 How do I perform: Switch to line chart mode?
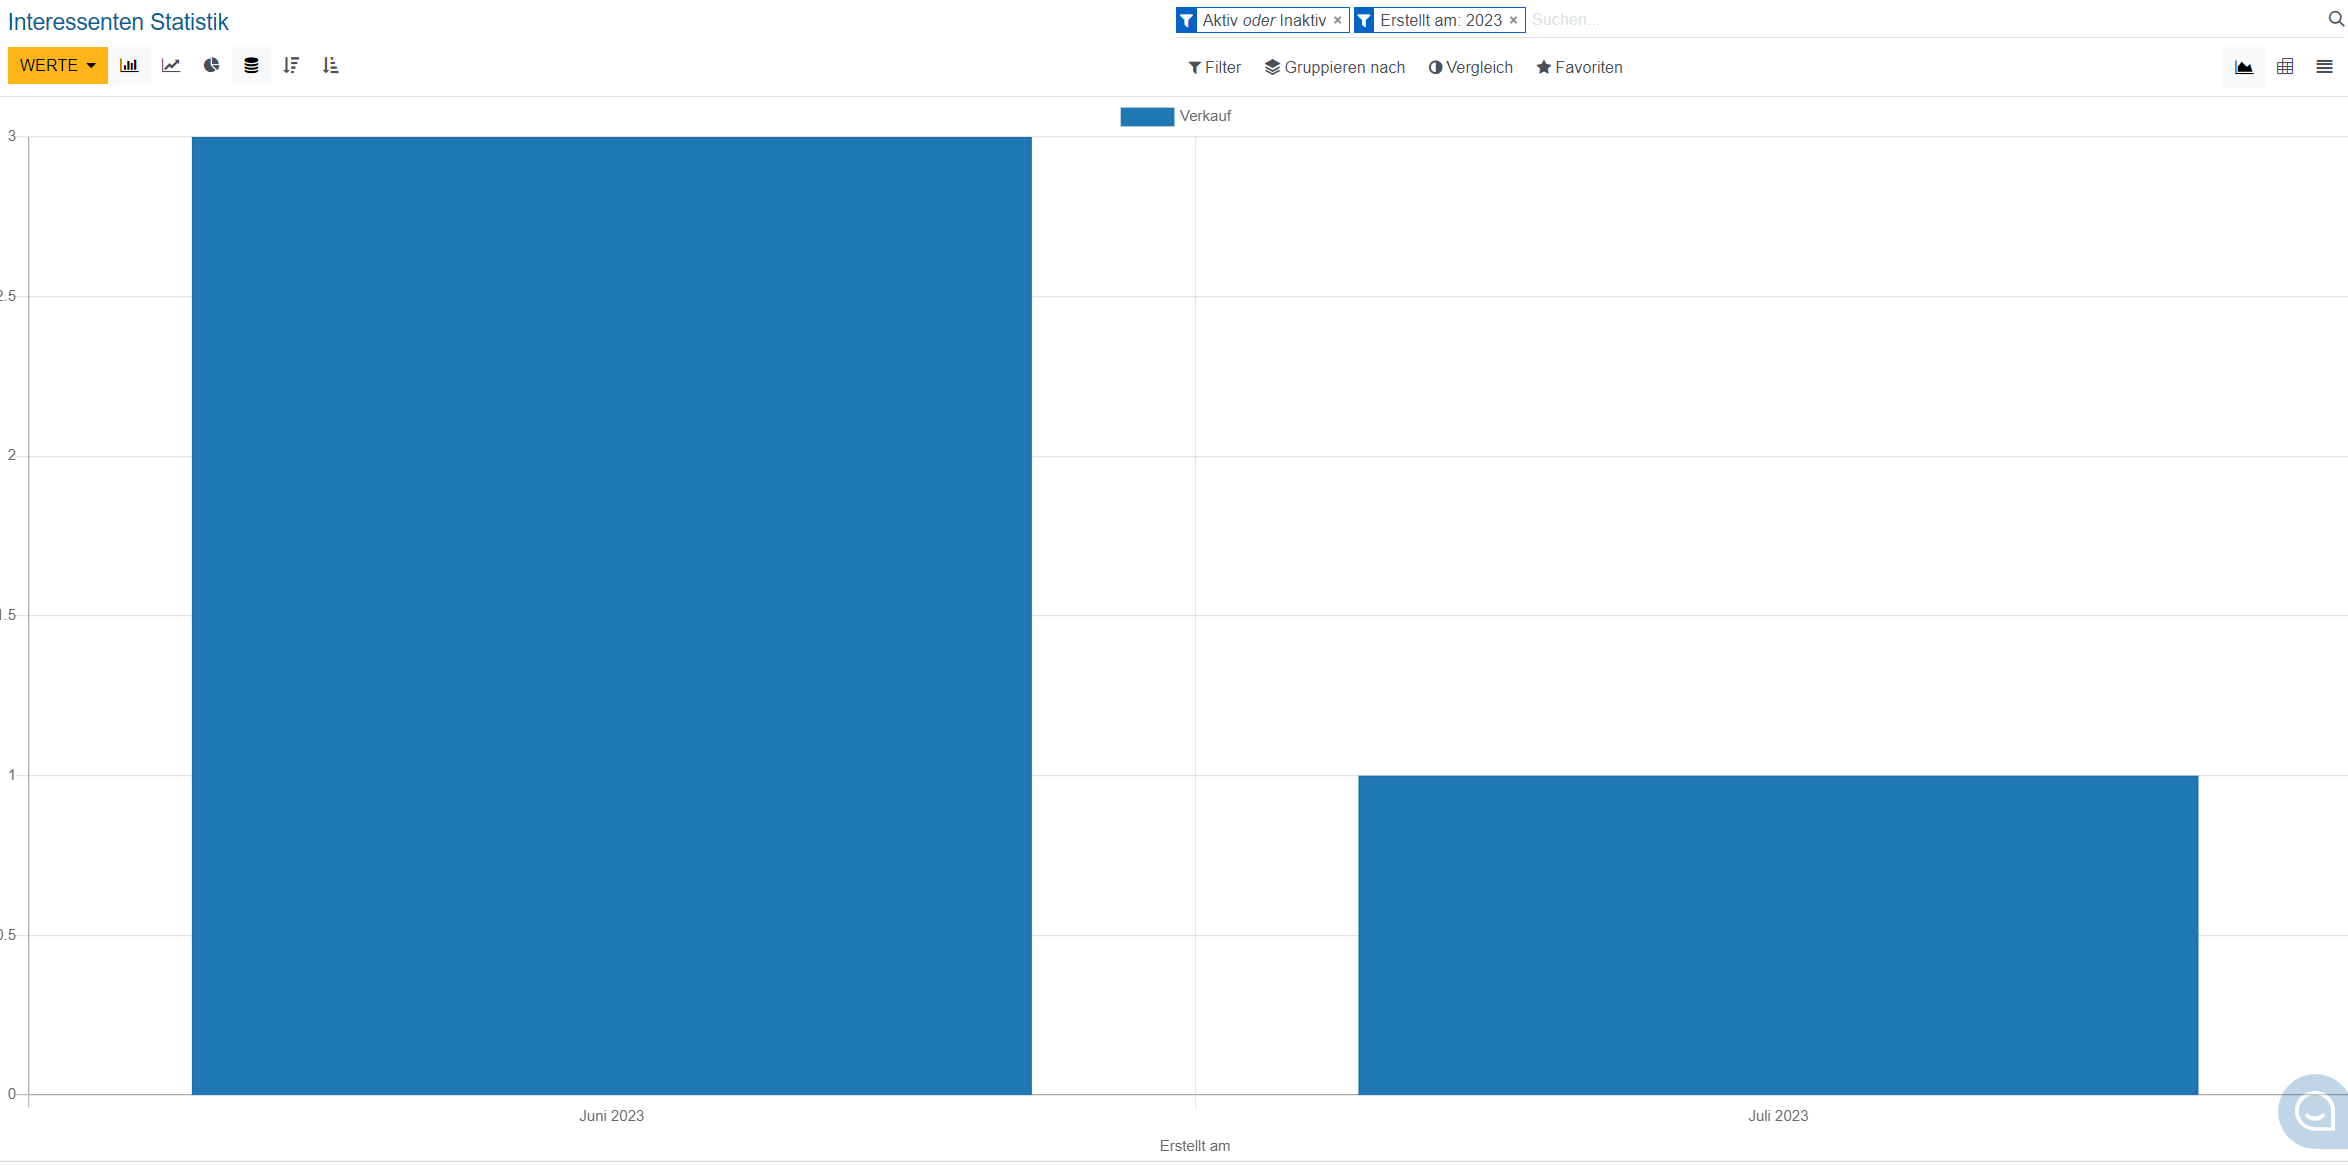click(171, 66)
